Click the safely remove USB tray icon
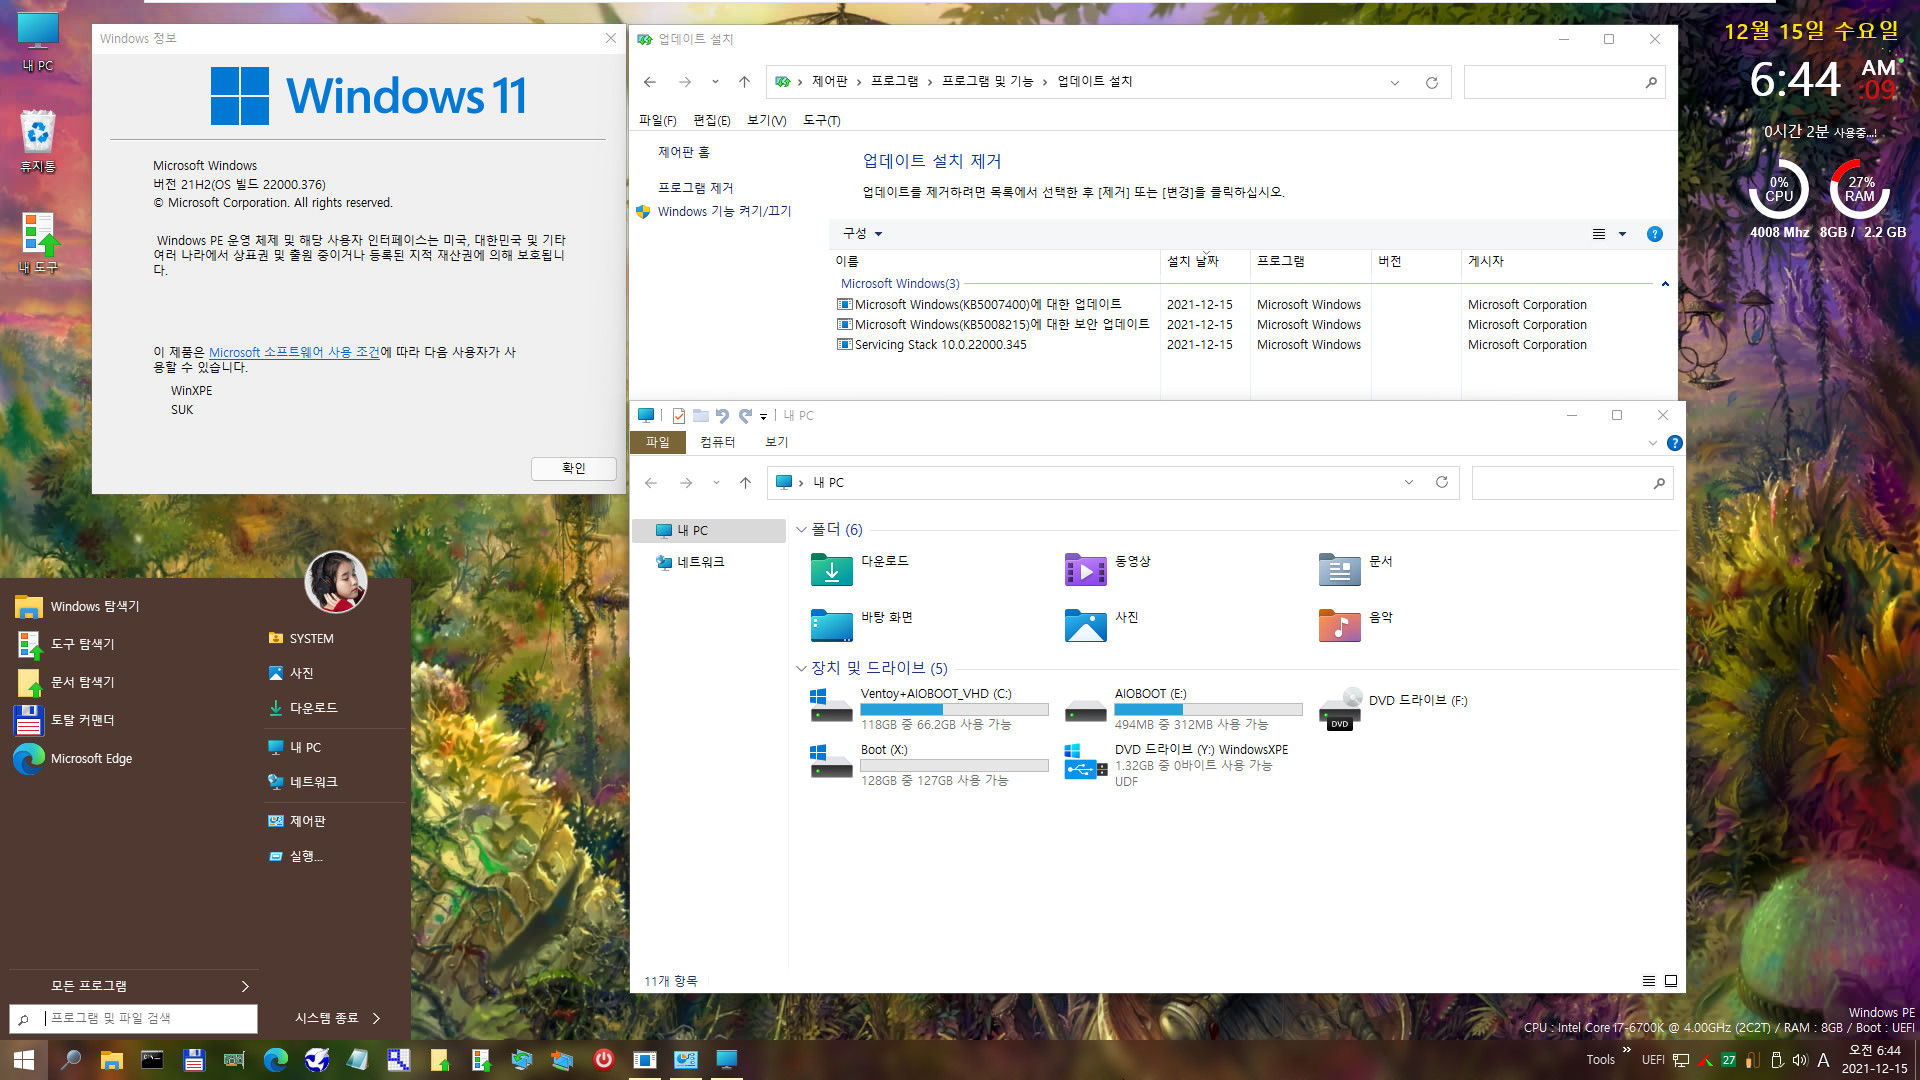This screenshot has height=1080, width=1920. 1777,1060
